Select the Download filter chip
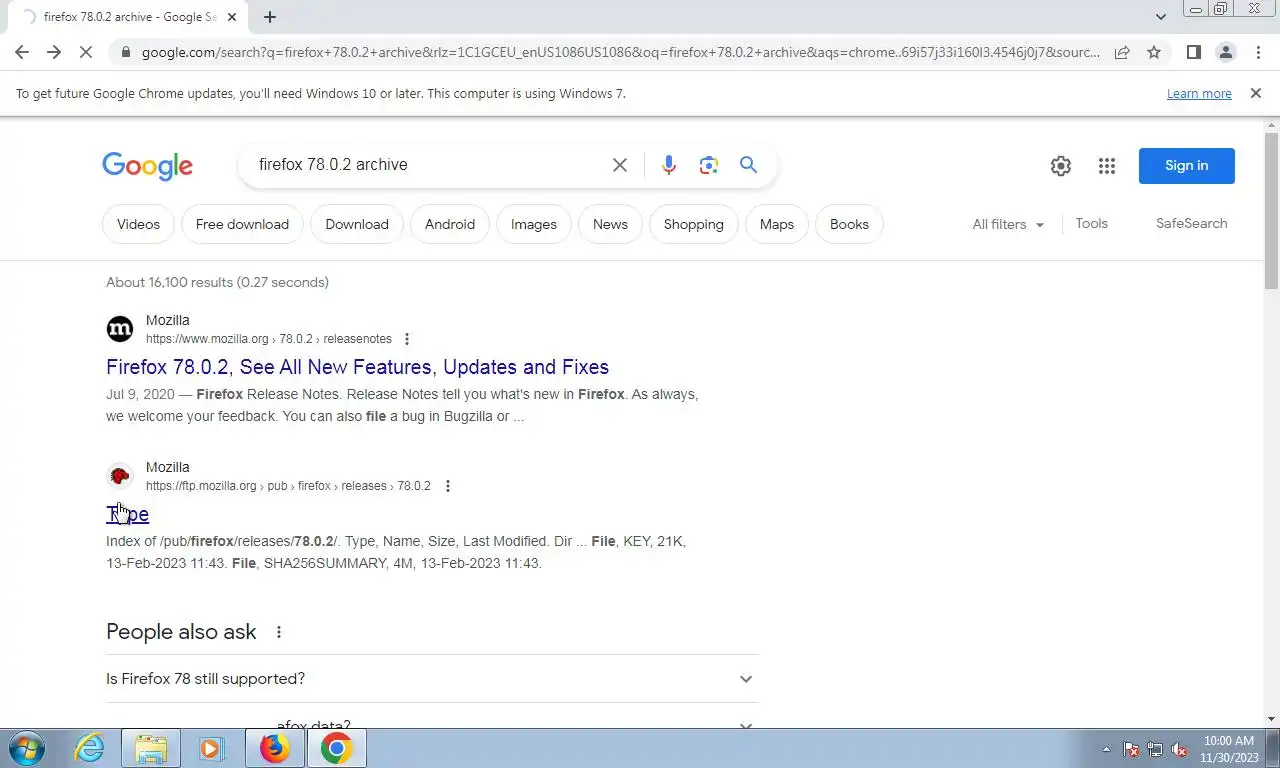 pos(357,224)
